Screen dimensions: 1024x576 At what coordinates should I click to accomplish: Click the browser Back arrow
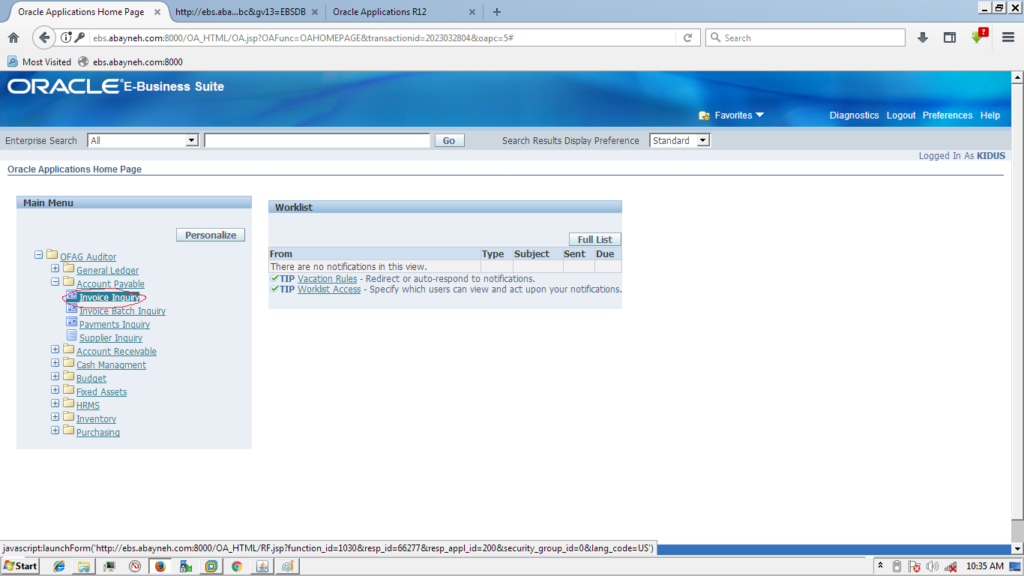44,38
